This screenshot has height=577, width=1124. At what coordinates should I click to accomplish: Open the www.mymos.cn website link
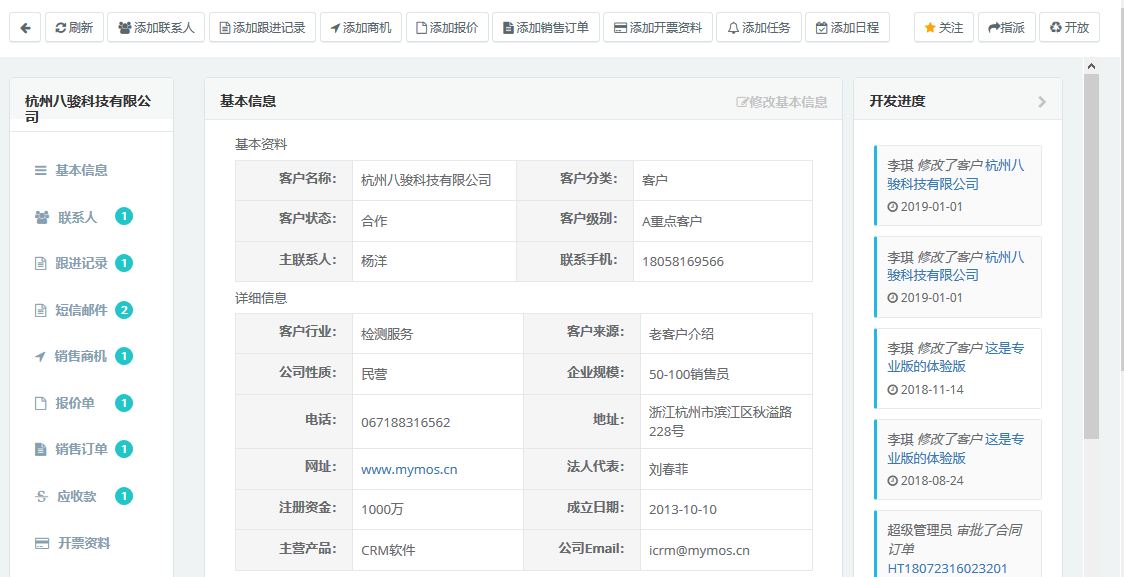click(x=409, y=469)
